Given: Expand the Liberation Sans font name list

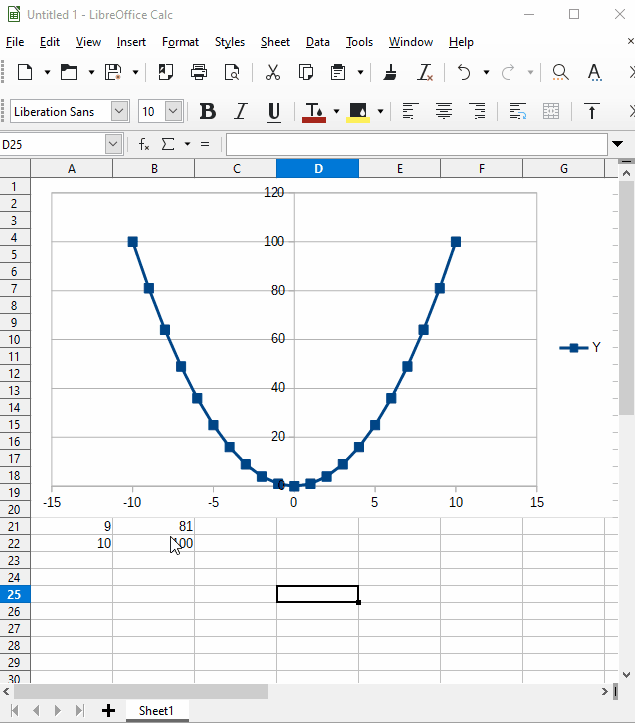Looking at the screenshot, I should pyautogui.click(x=119, y=111).
